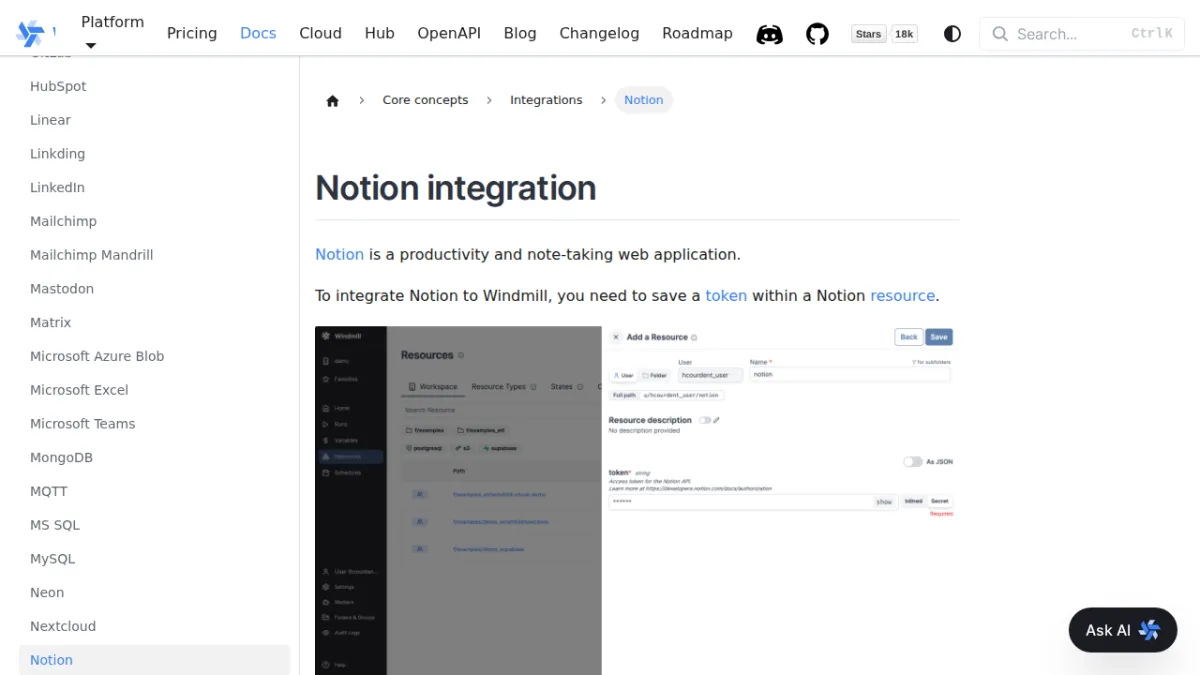The height and width of the screenshot is (675, 1200).
Task: Follow the Integrations breadcrumb
Action: (546, 100)
